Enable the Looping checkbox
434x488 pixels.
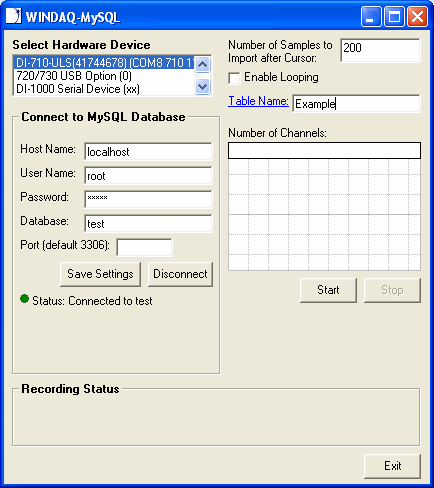pyautogui.click(x=235, y=78)
